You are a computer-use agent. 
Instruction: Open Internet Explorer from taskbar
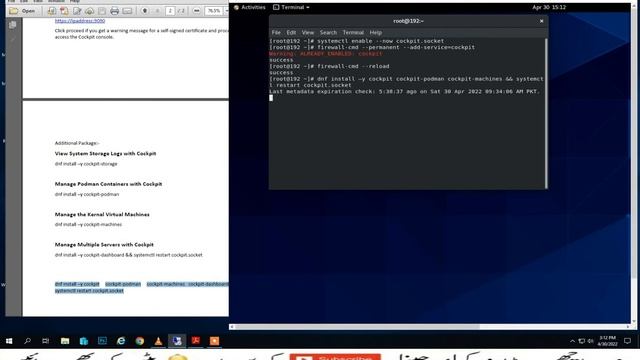pyautogui.click(x=121, y=341)
